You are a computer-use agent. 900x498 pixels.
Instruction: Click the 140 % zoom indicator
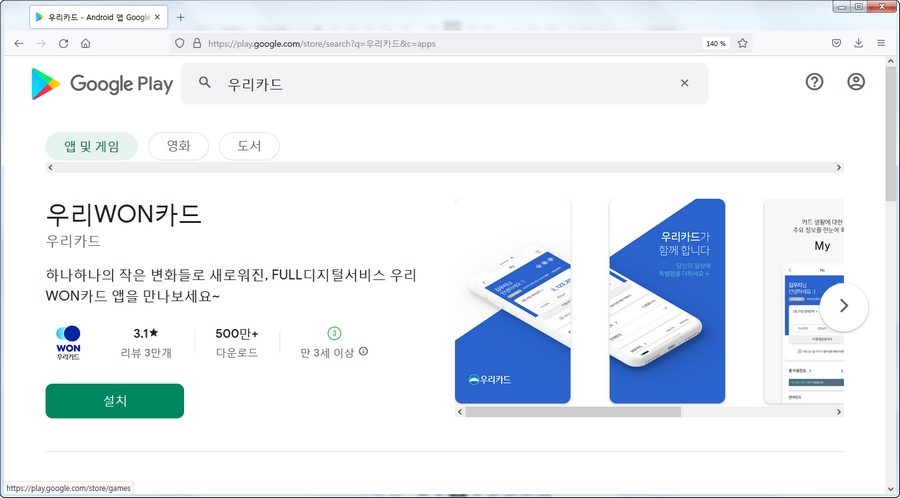[716, 44]
